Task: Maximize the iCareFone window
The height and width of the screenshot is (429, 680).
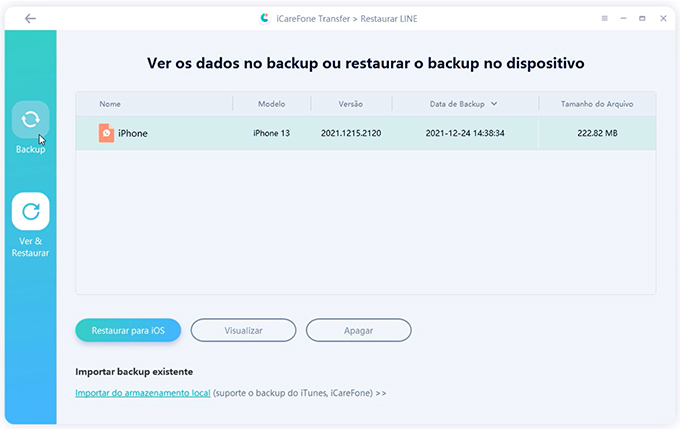Action: point(642,18)
